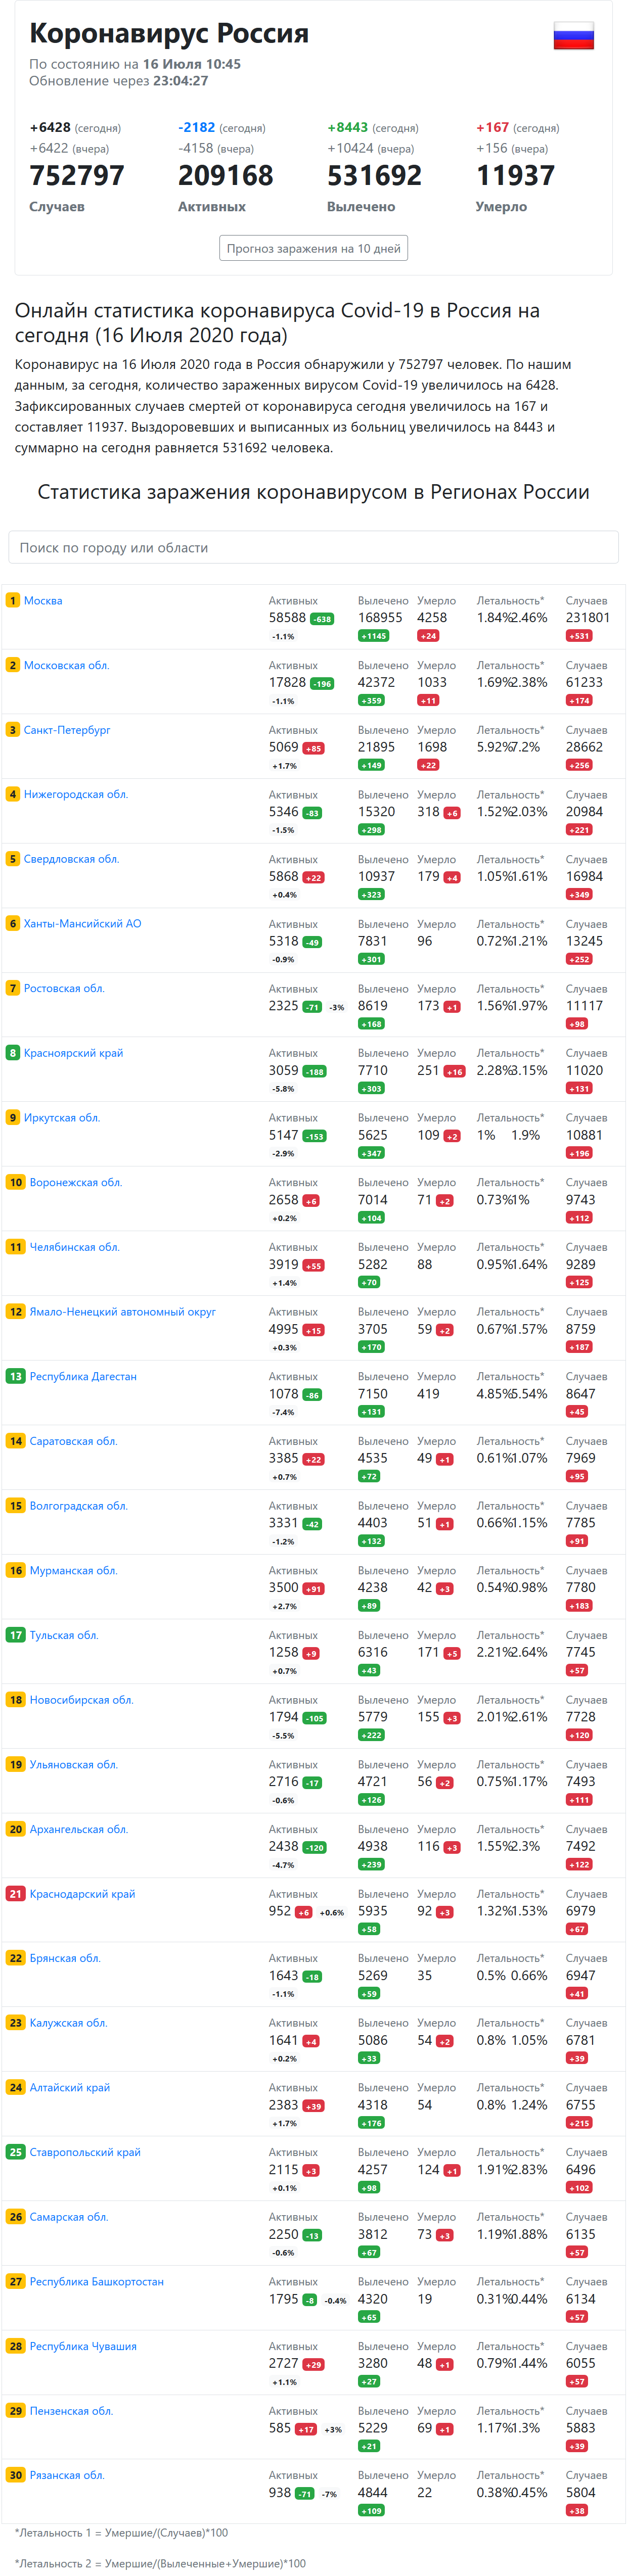Click the '-638' badge in Moscow's row
This screenshot has height=2576, width=628.
tap(322, 619)
